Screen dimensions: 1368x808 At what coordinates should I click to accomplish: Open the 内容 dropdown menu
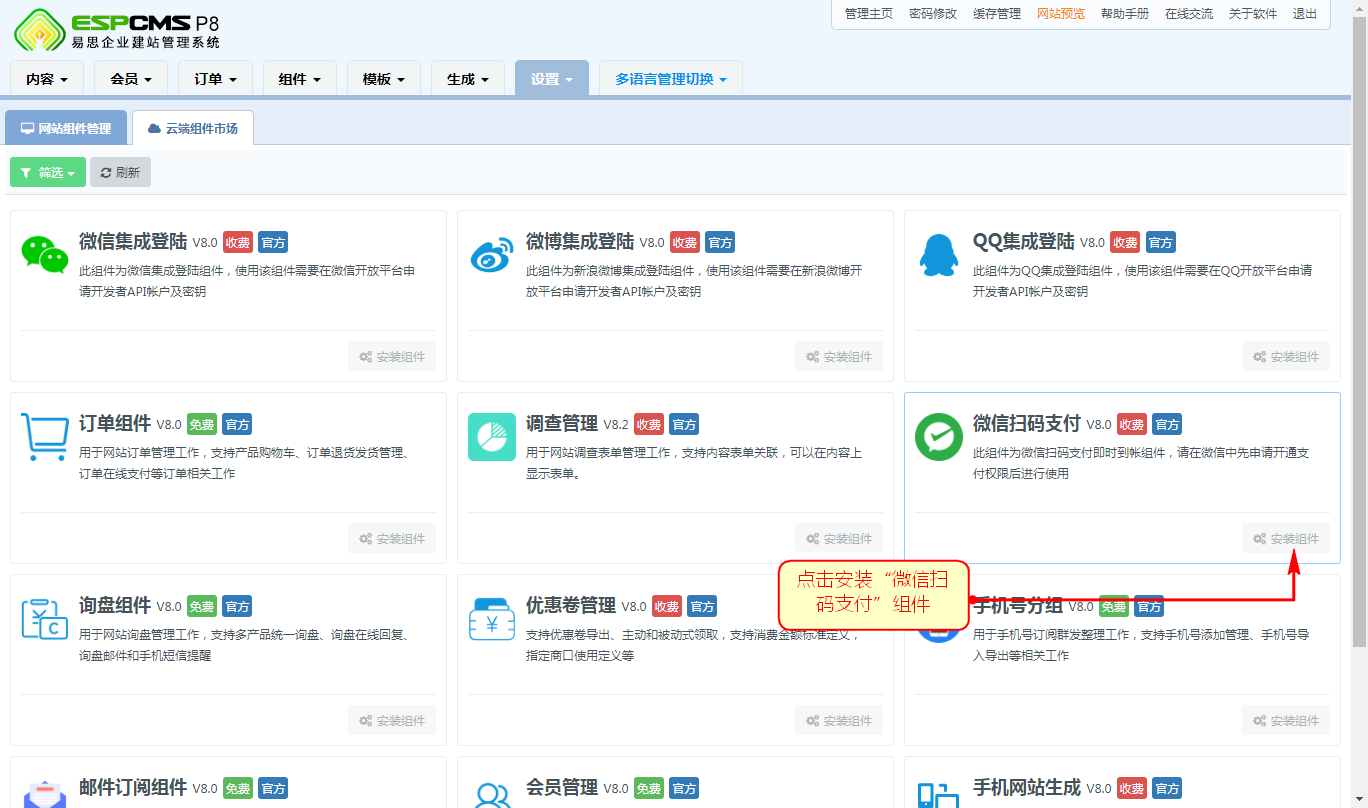click(48, 79)
